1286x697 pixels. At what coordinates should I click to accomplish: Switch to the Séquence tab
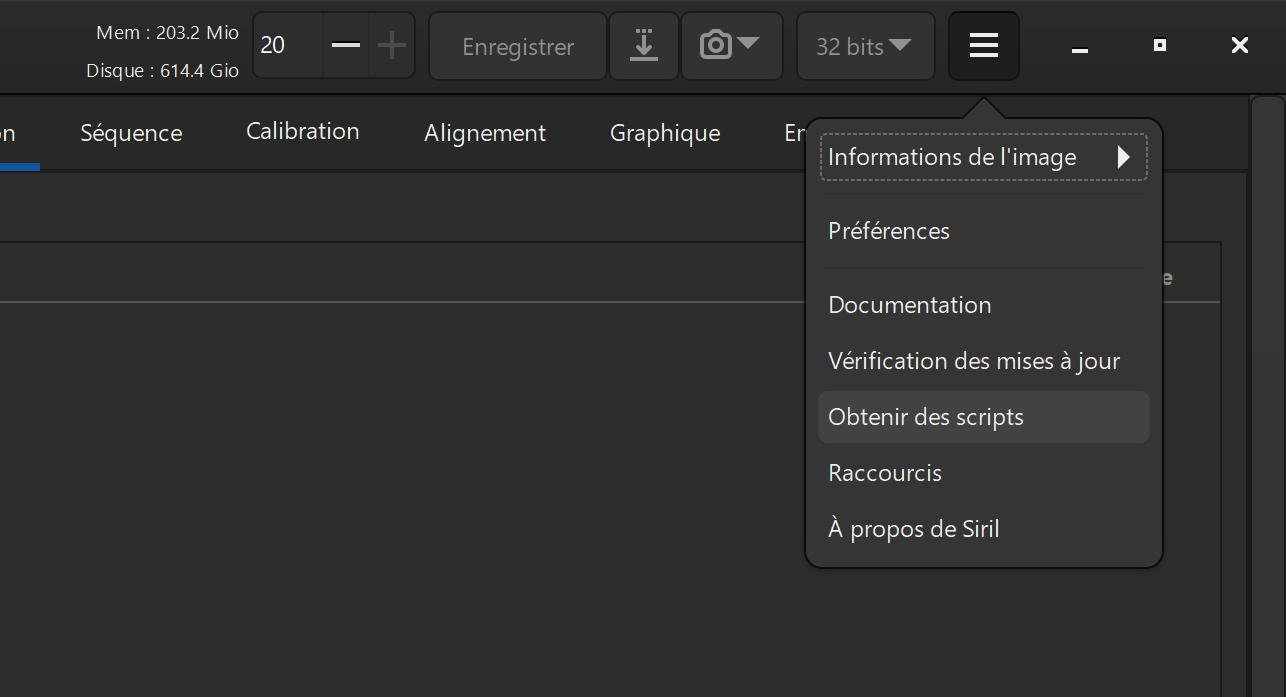[x=131, y=133]
